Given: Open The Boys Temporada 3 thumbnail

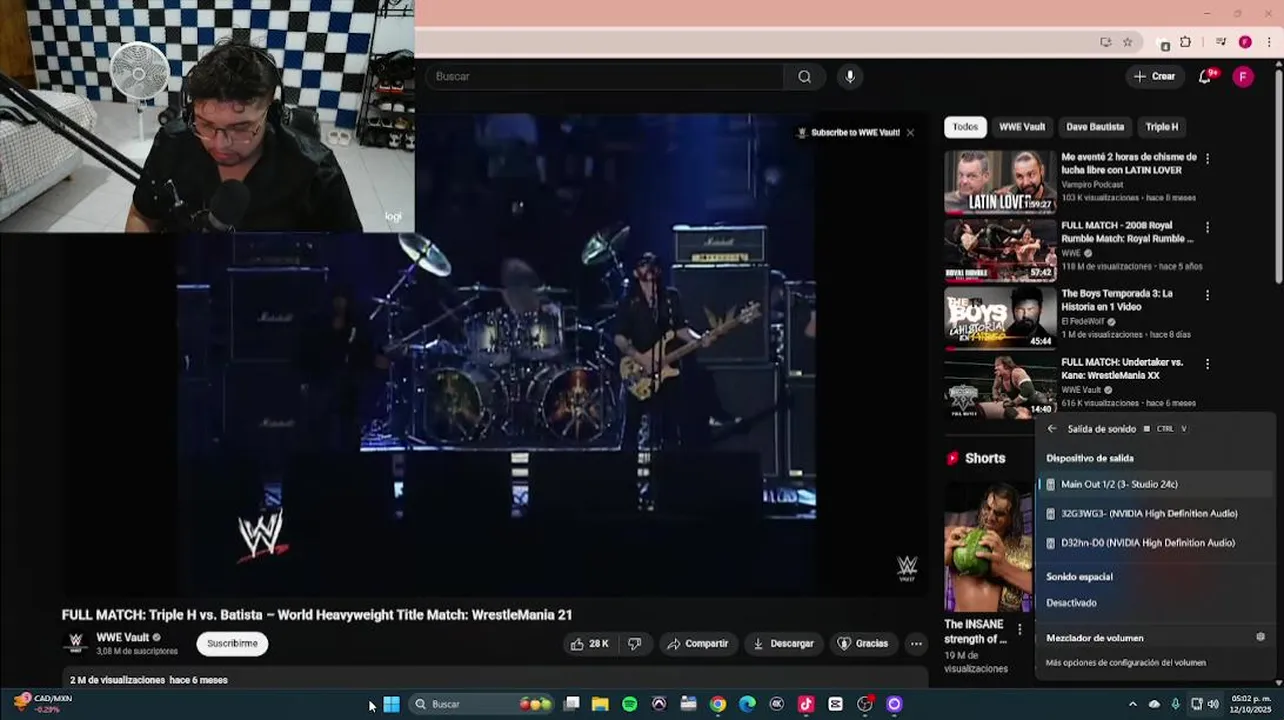Looking at the screenshot, I should click(1000, 318).
